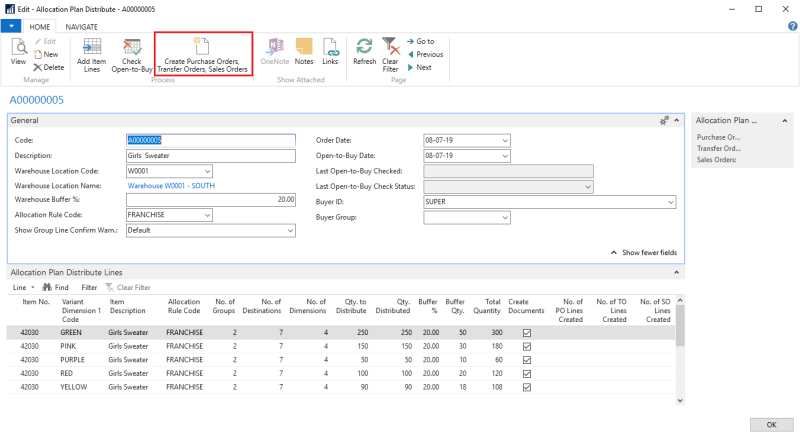Image resolution: width=800 pixels, height=438 pixels.
Task: Open the HOME ribbon tab
Action: click(40, 26)
